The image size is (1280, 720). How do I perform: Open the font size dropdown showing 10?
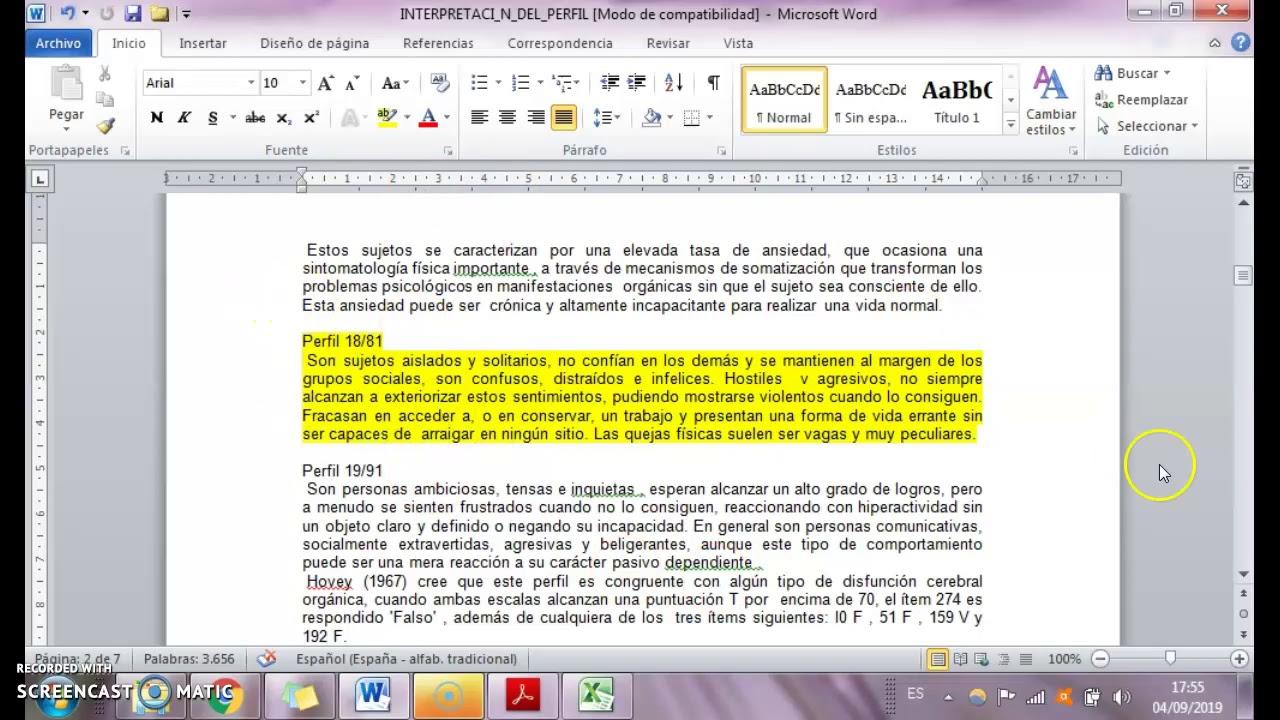(302, 83)
